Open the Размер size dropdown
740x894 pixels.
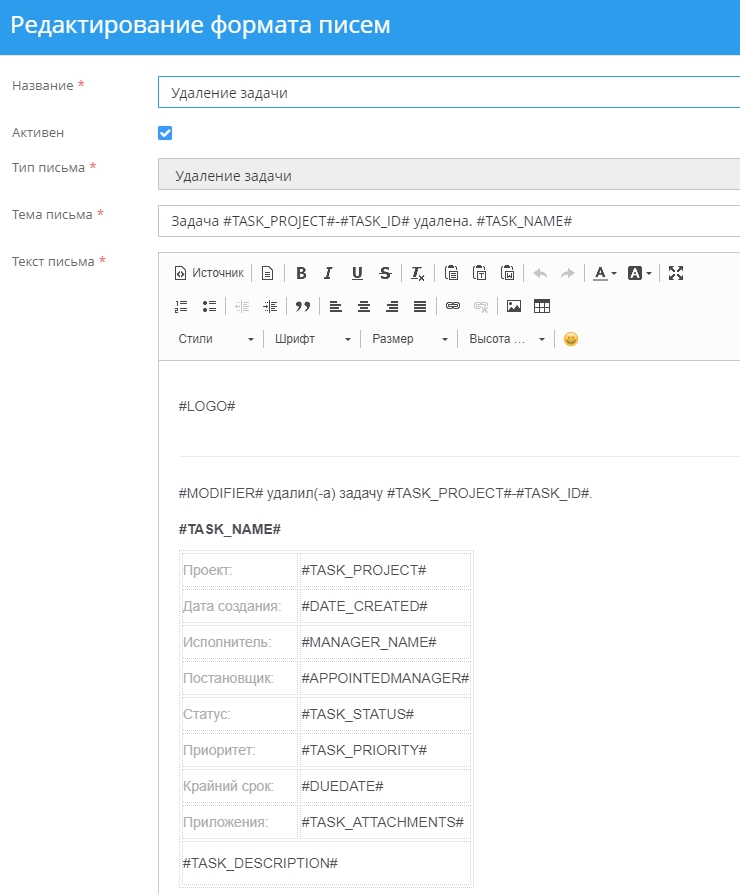(410, 339)
